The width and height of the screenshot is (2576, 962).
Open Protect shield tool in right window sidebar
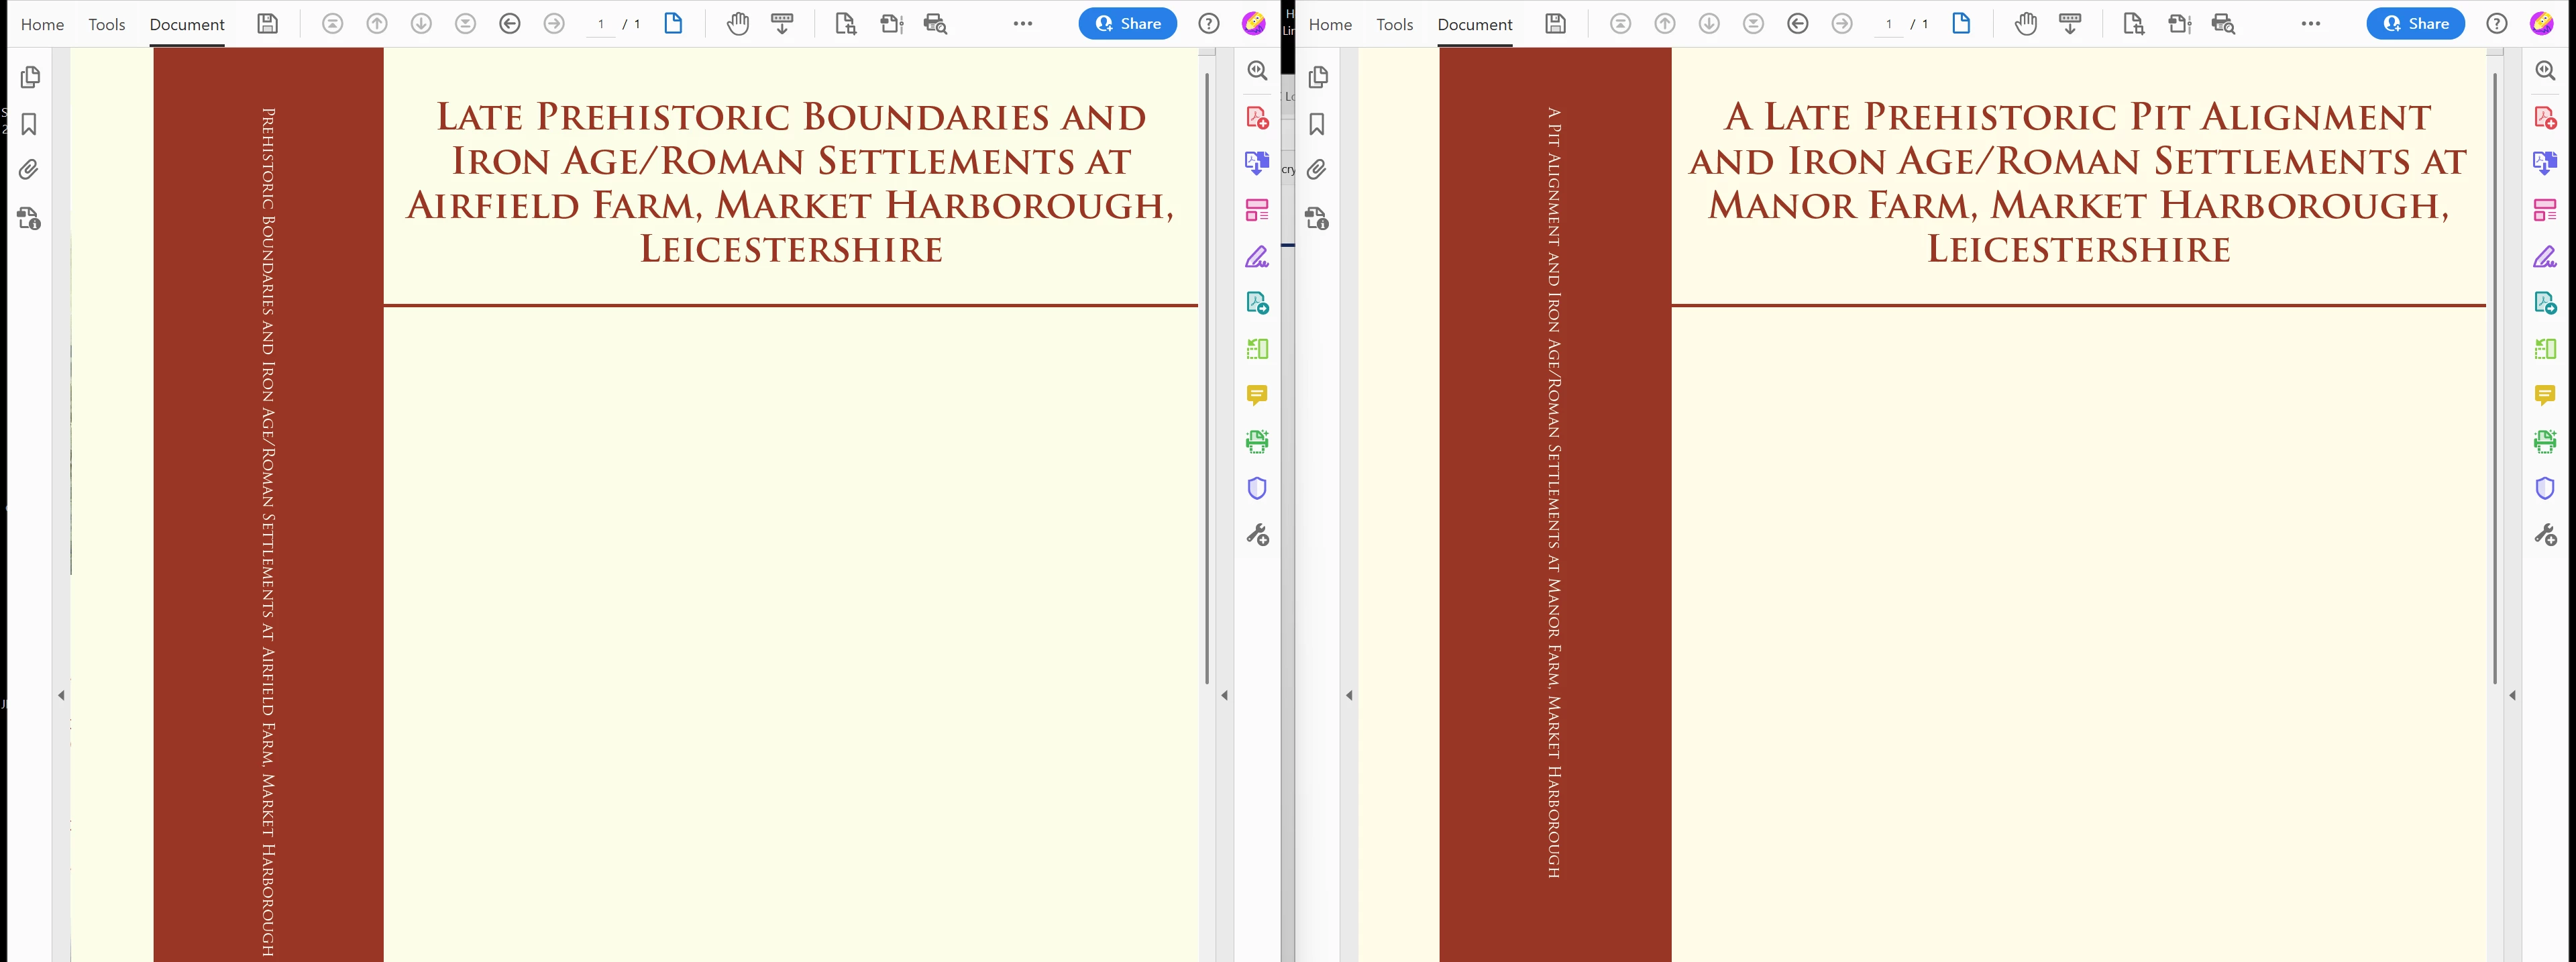pos(2545,488)
